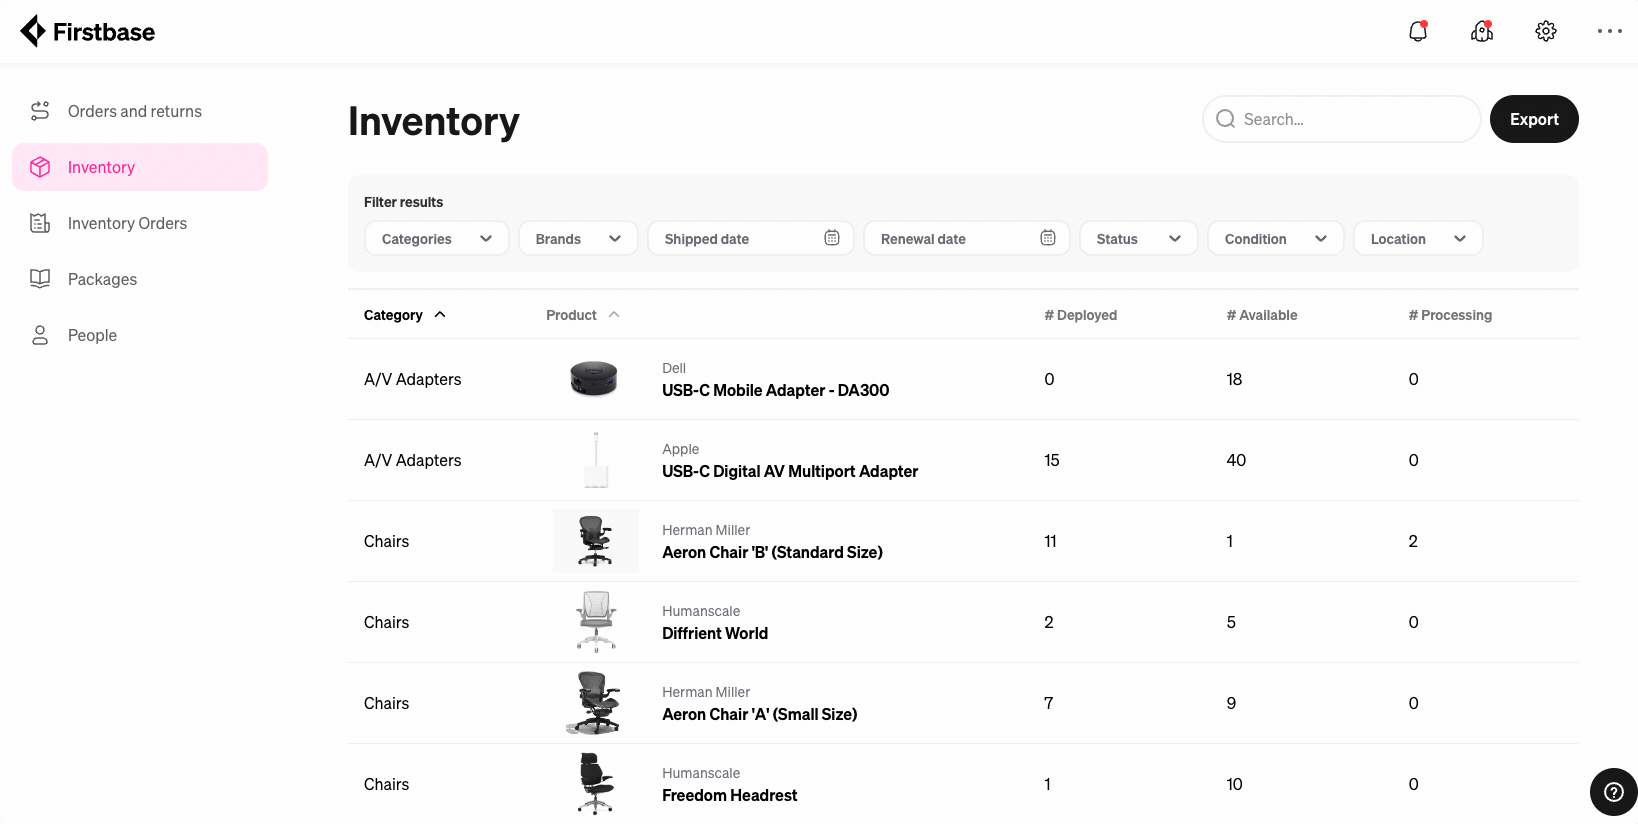Click Aeron Chair 'B' thumbnail
This screenshot has height=824, width=1638.
point(596,541)
